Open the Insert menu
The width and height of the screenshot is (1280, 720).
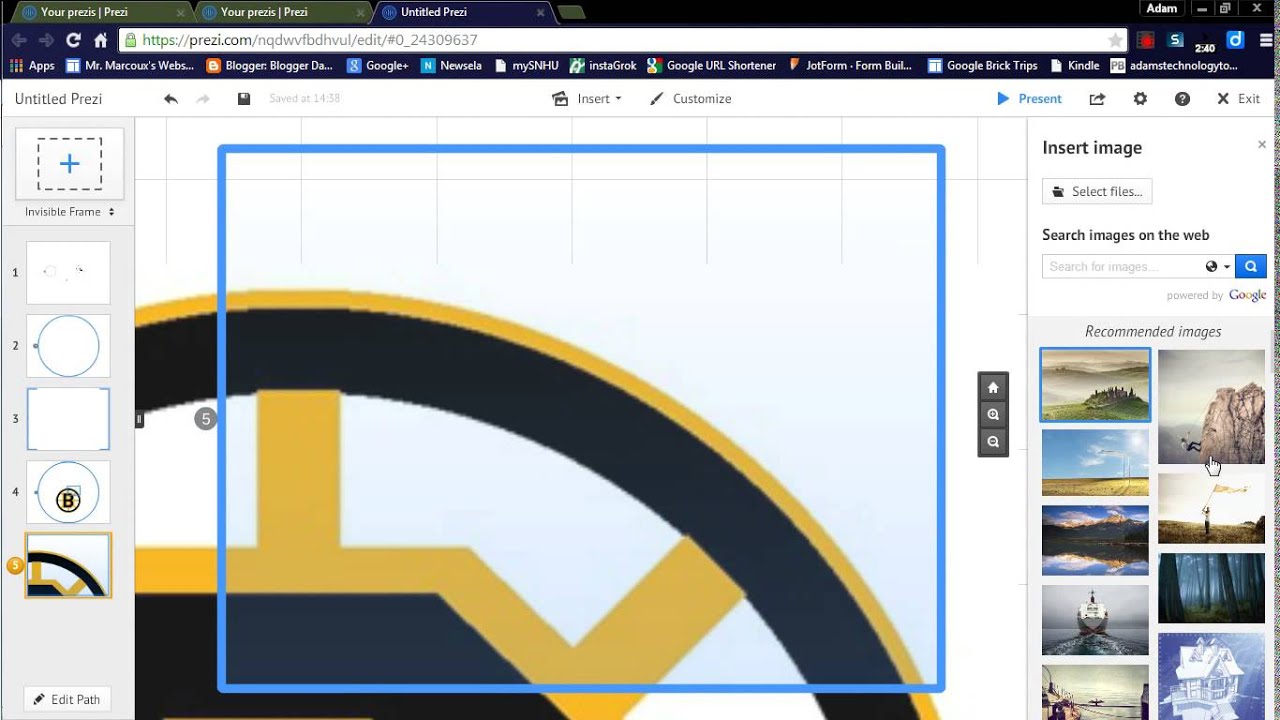587,99
